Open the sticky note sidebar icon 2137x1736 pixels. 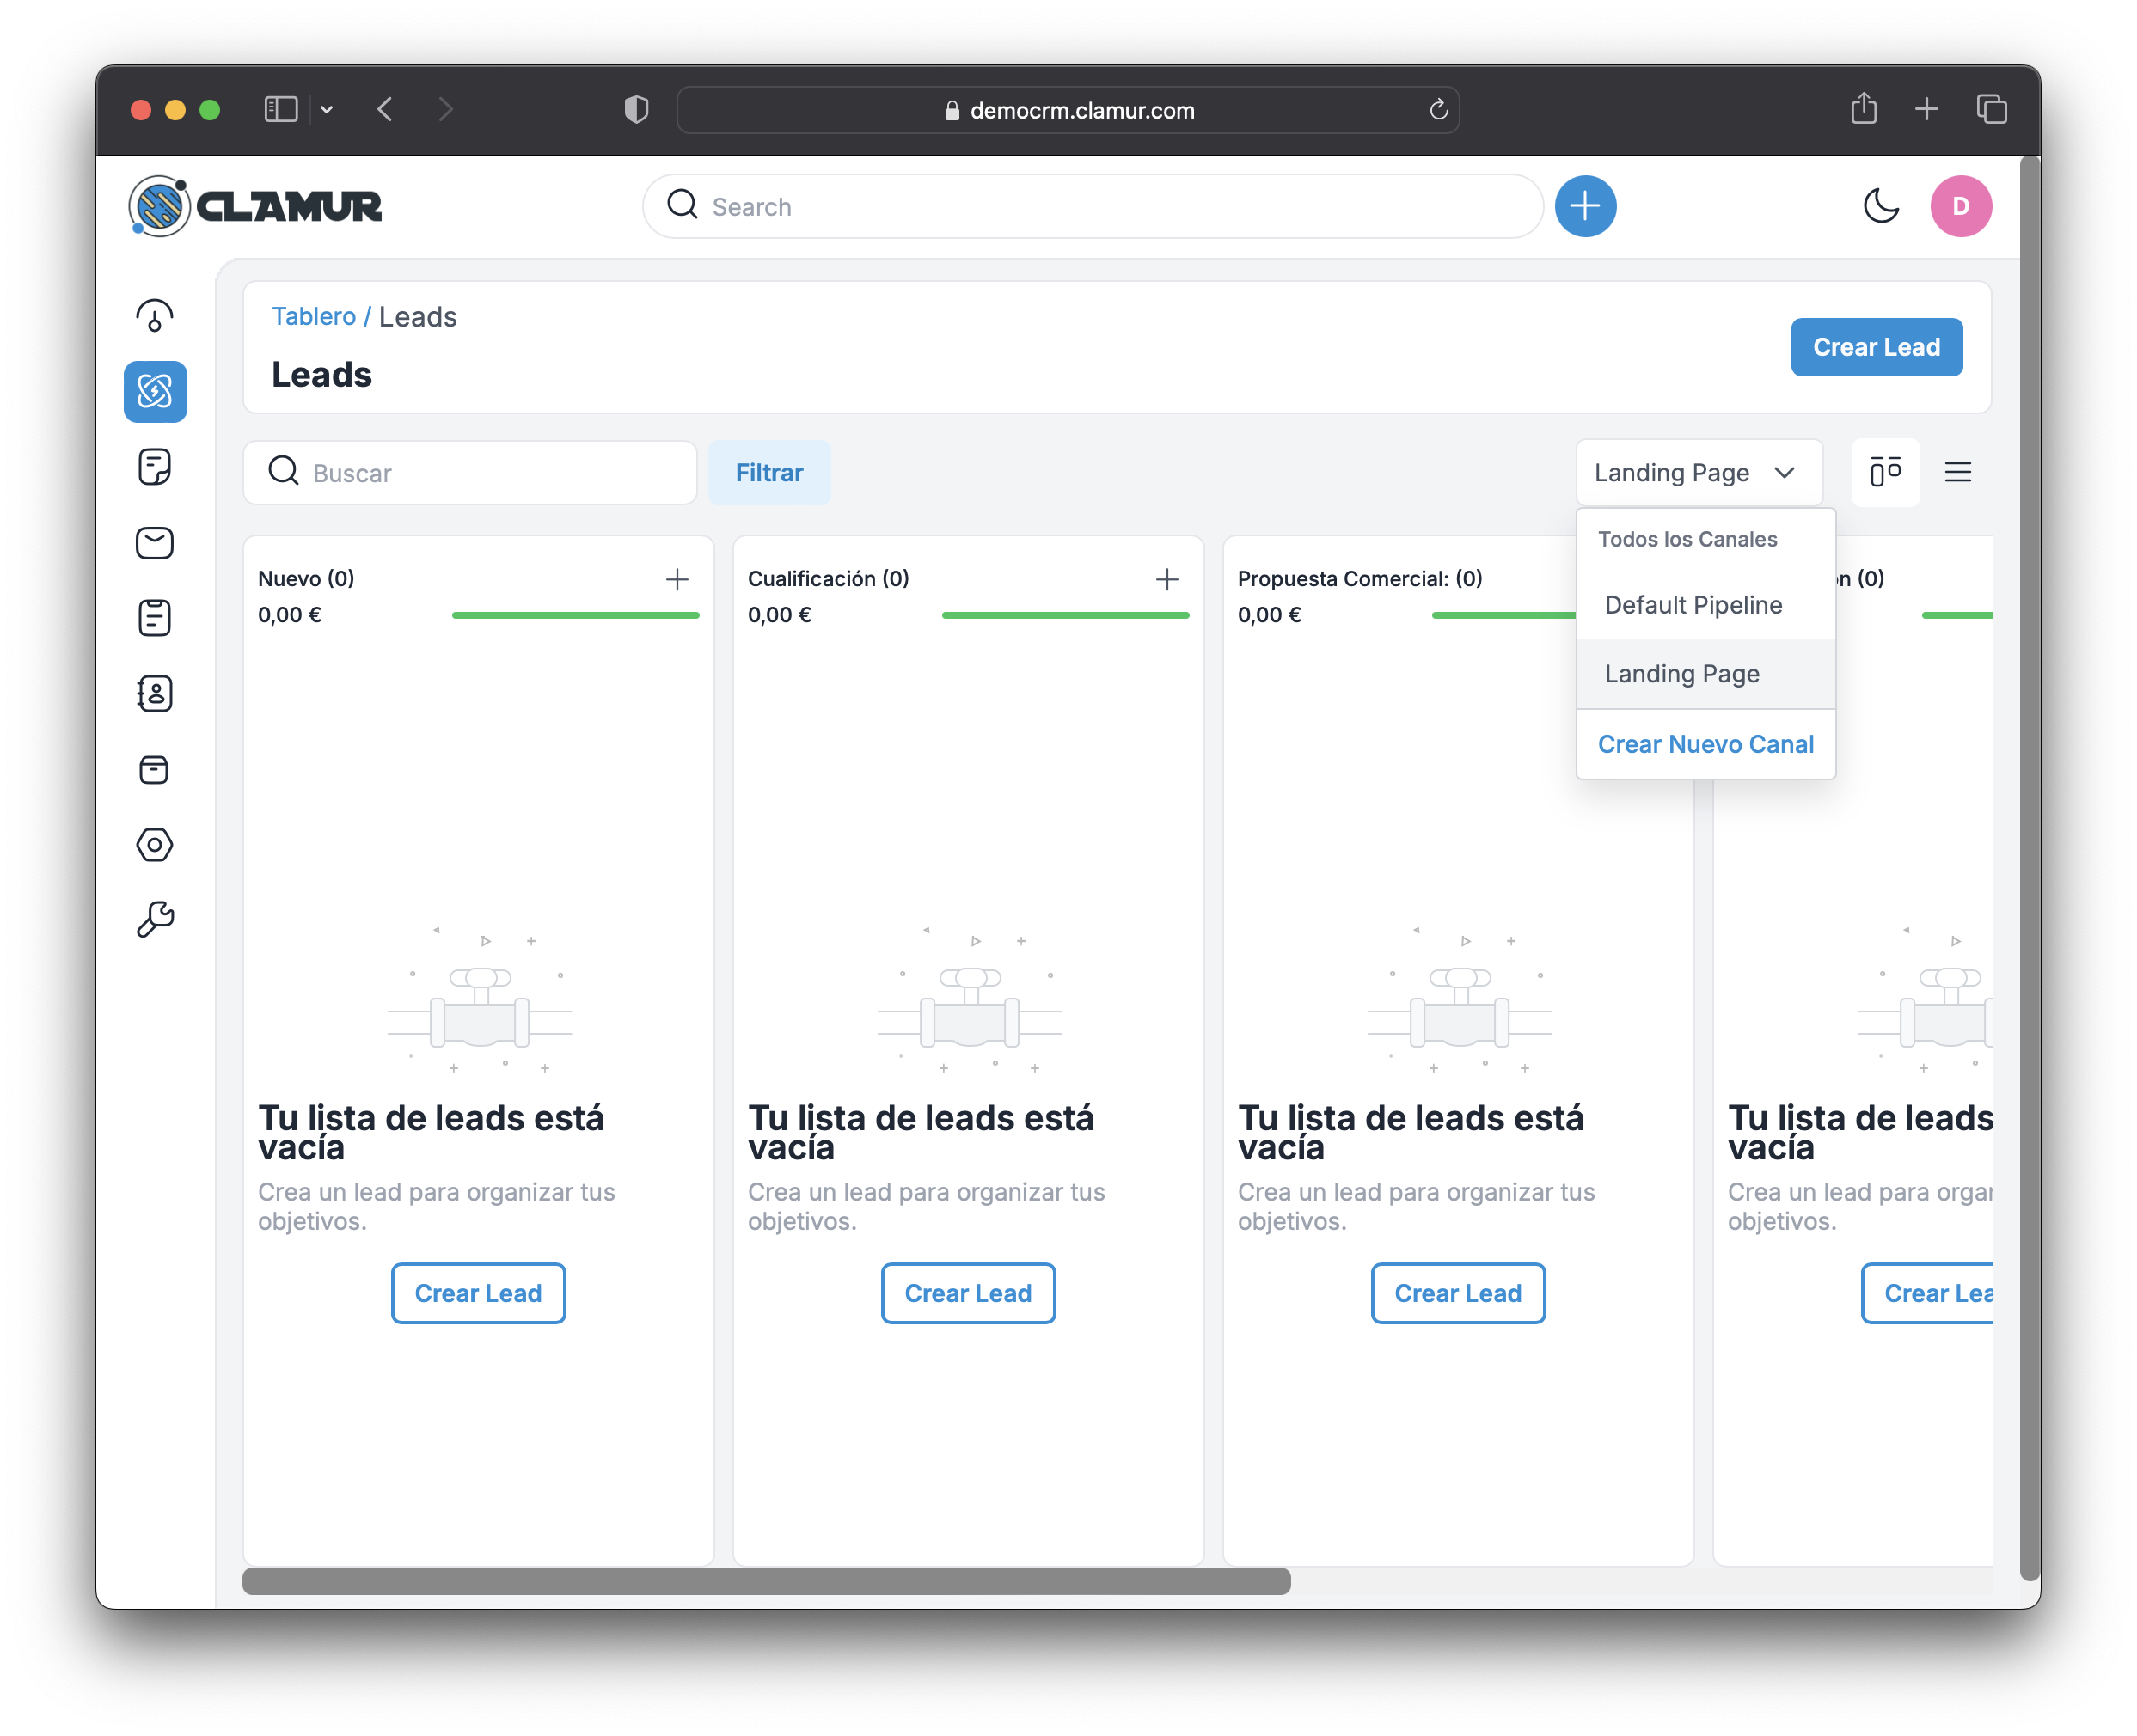coord(155,467)
